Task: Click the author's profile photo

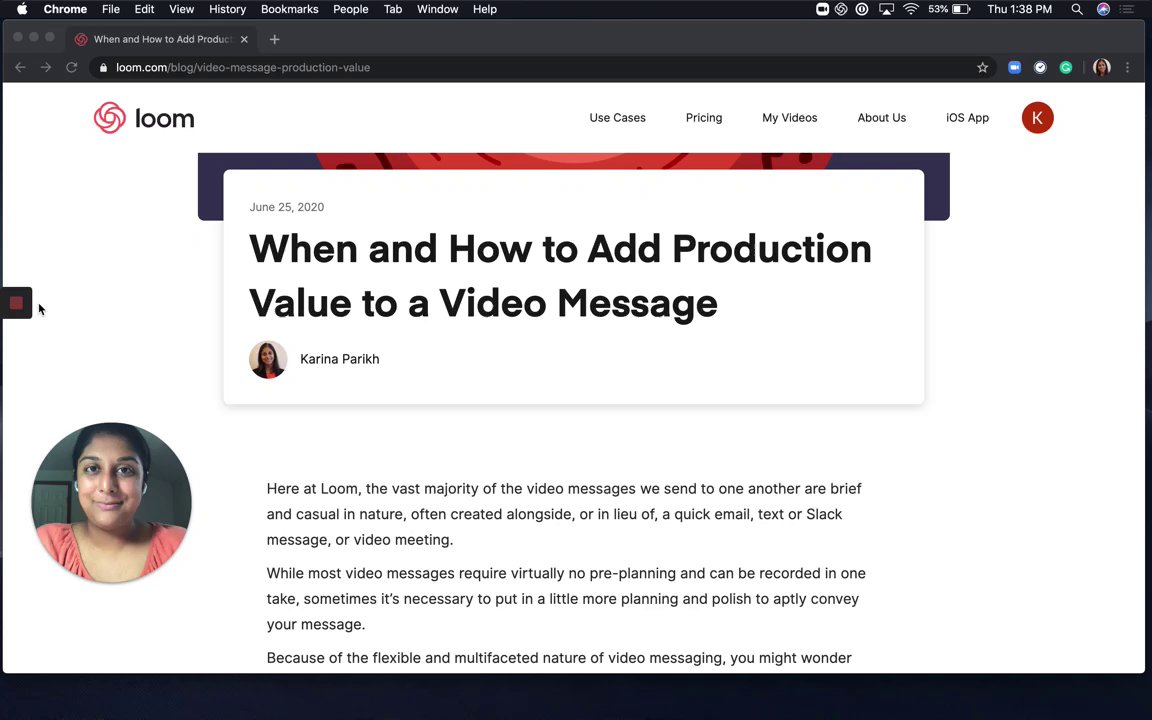Action: tap(268, 359)
